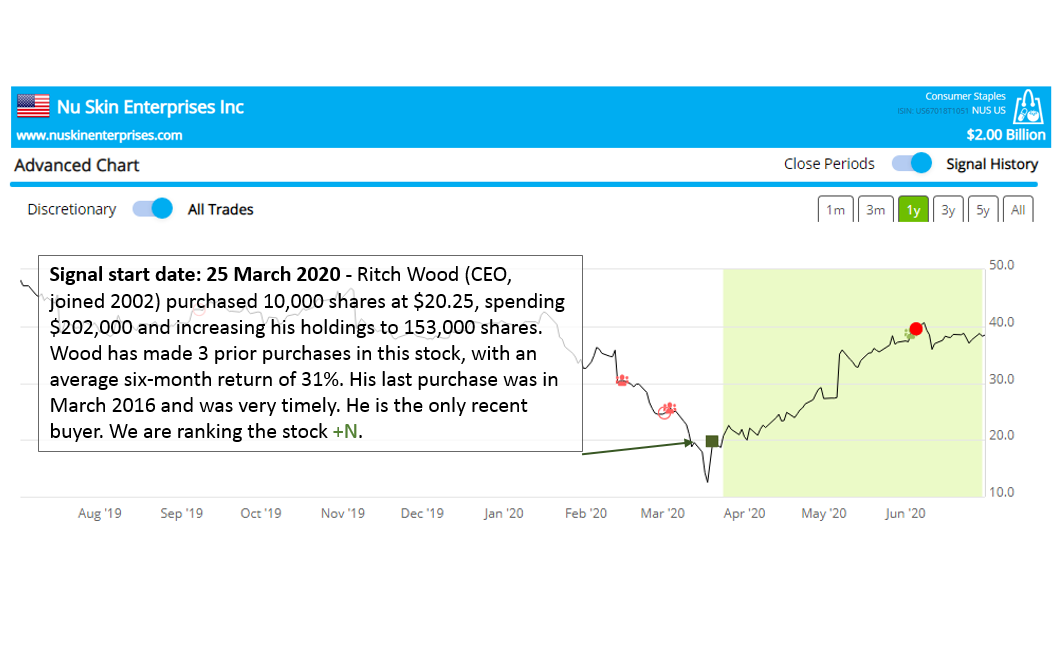Click the All Trades label
Screen dimensions: 1056x656
pos(221,209)
